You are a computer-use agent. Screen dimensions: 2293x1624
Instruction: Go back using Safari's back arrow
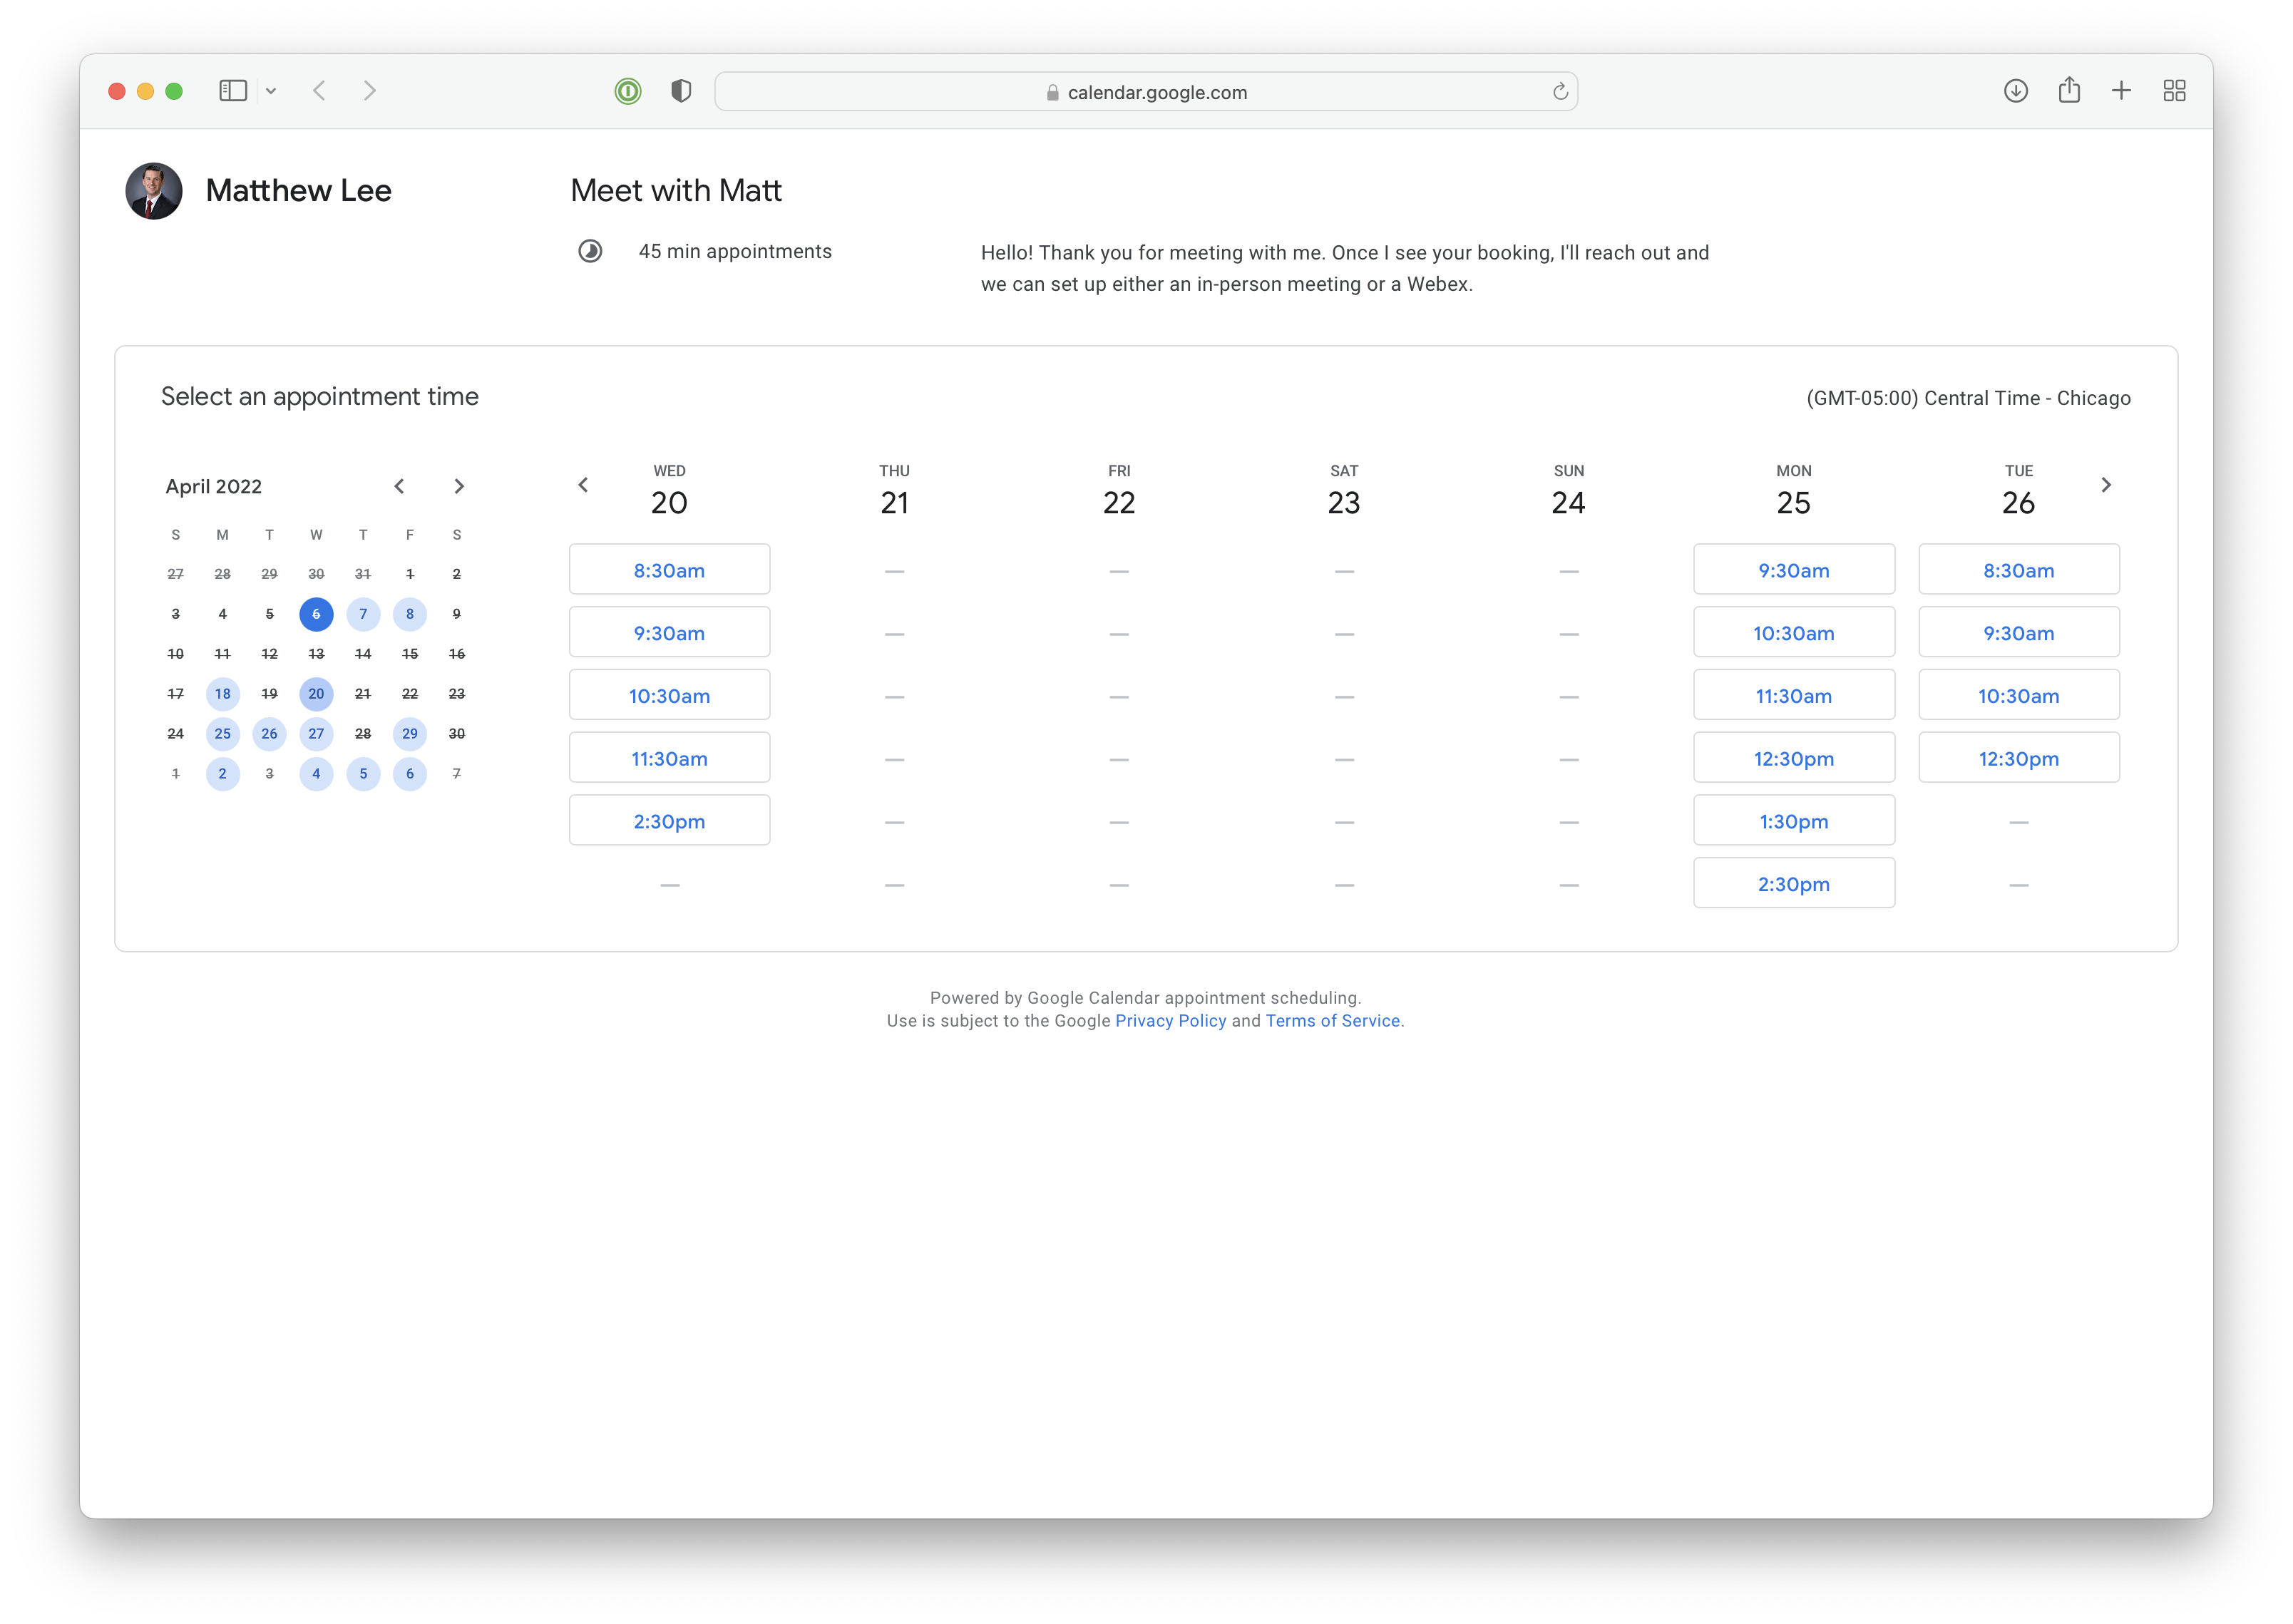tap(319, 91)
